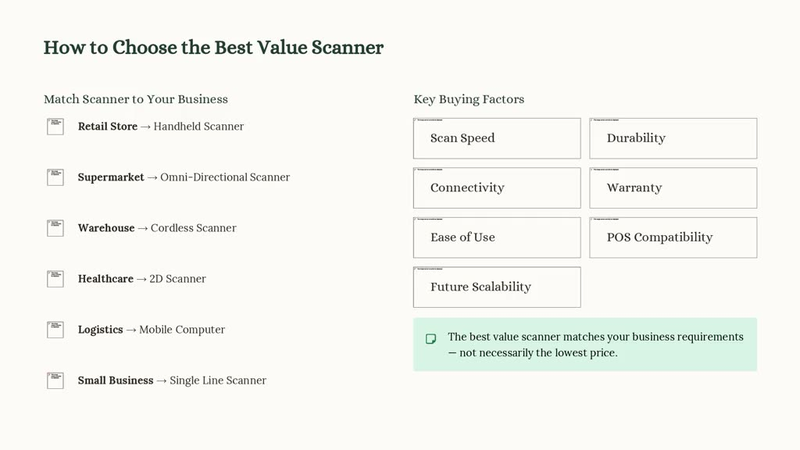Select the icon next to Logistics
The height and width of the screenshot is (450, 800).
click(x=55, y=330)
